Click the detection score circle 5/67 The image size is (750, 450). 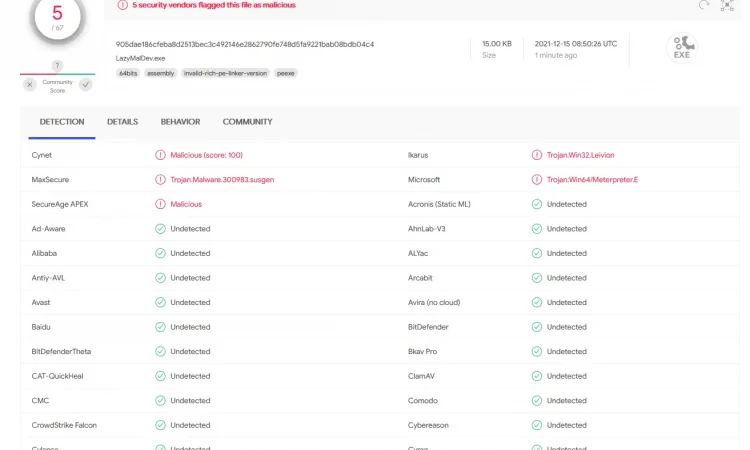point(57,18)
